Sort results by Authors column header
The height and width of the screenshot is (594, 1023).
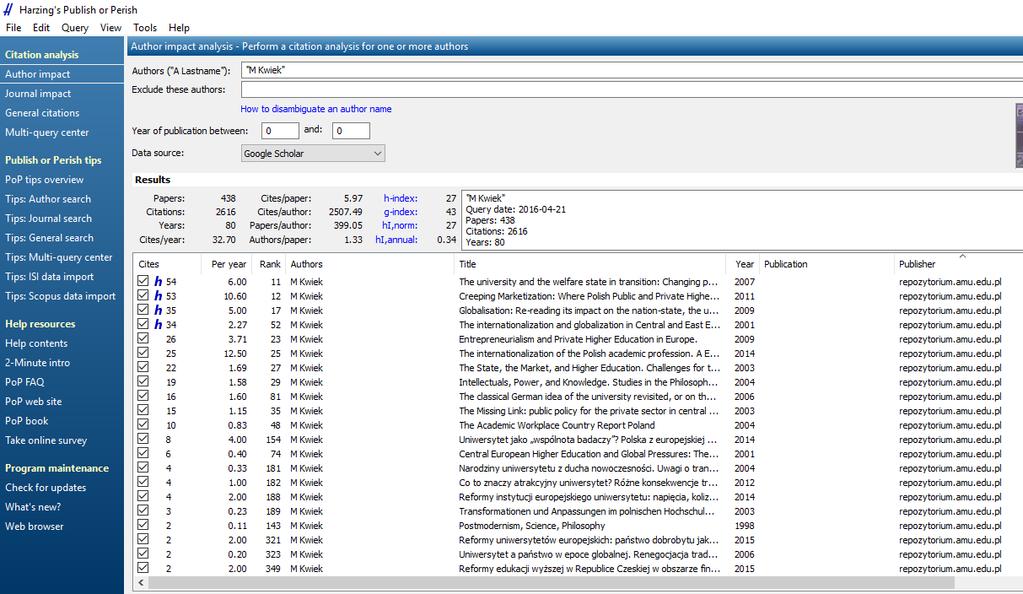[369, 264]
